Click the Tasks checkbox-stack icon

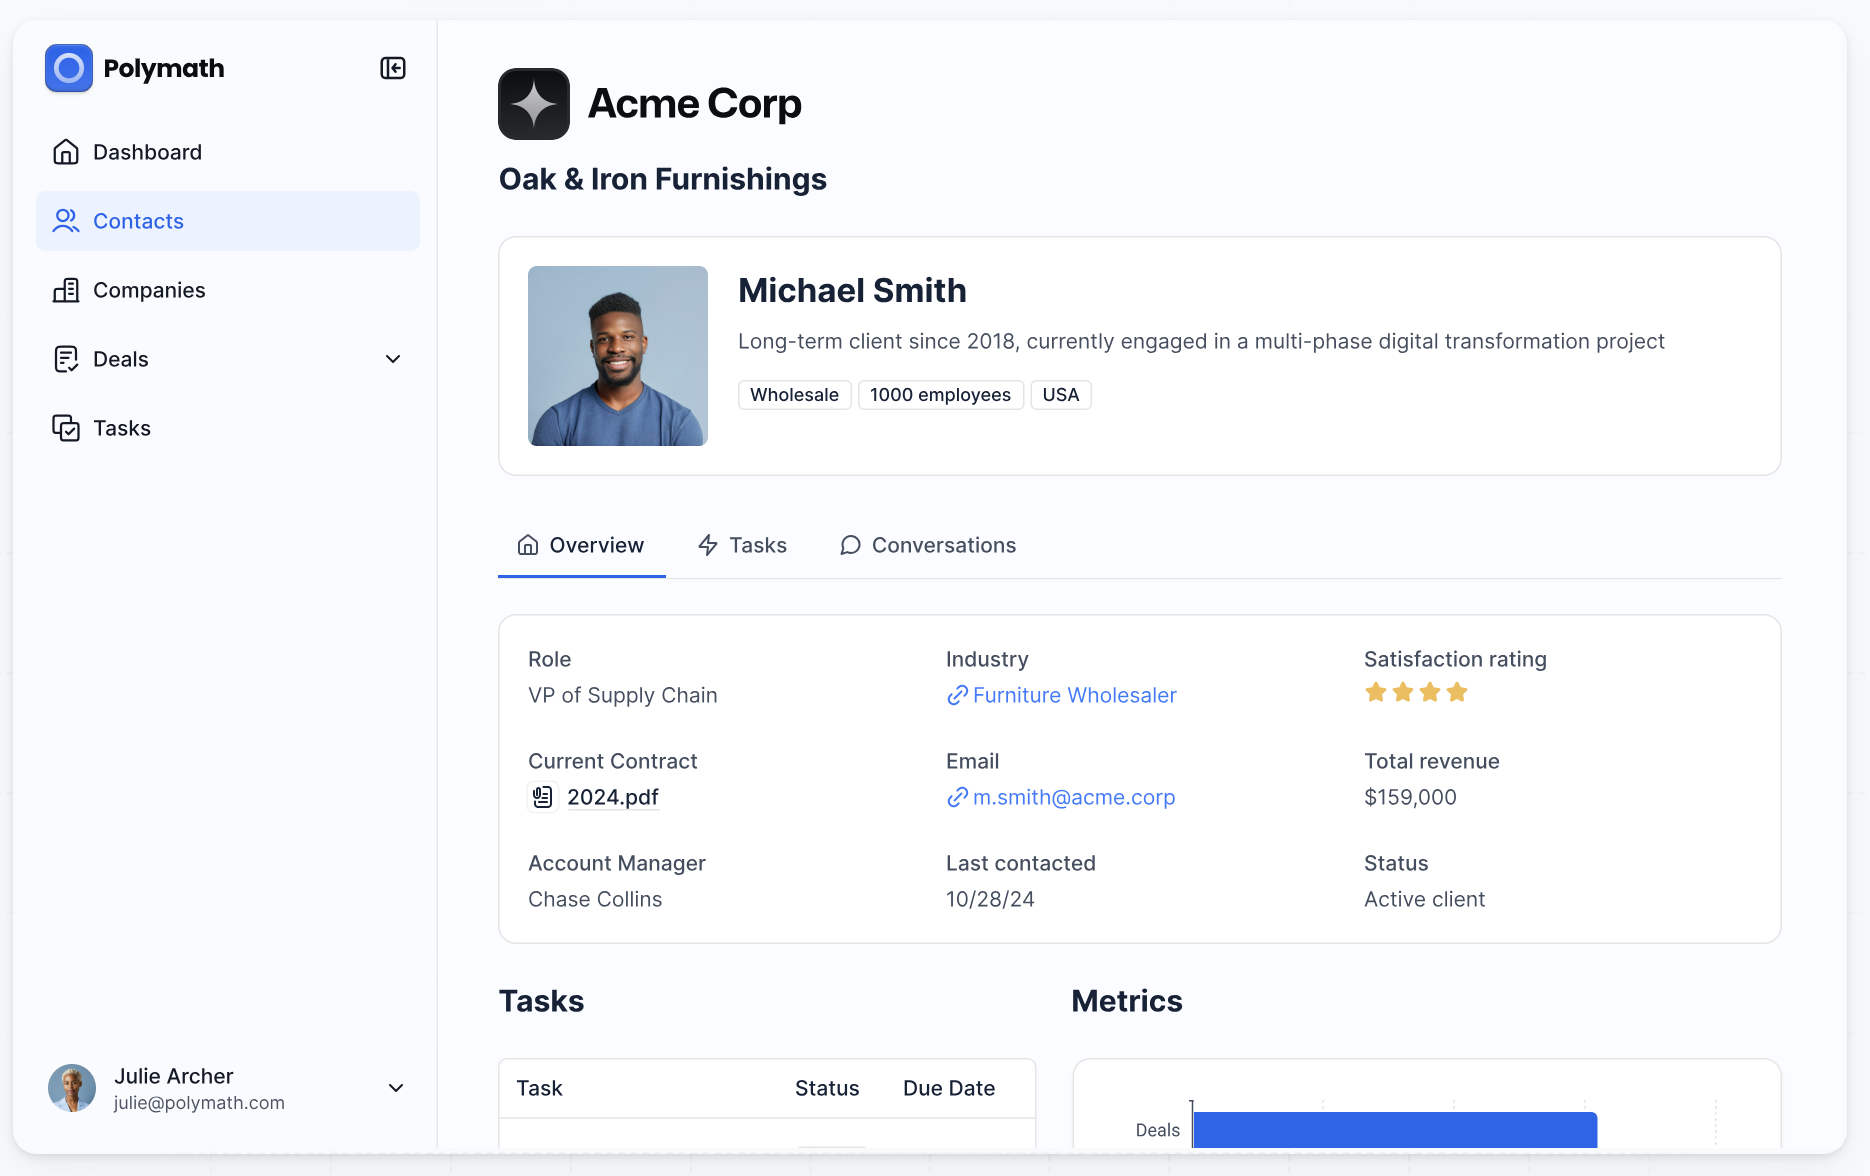point(66,428)
